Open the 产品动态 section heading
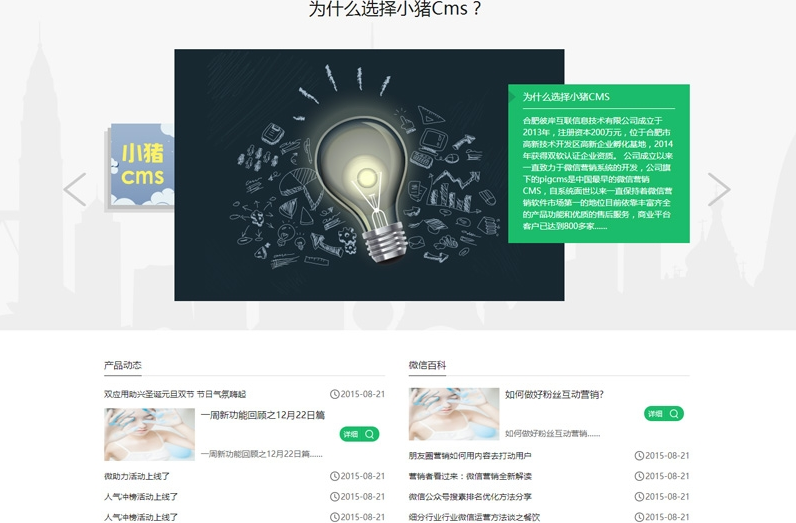Image resolution: width=796 pixels, height=523 pixels. [x=123, y=365]
